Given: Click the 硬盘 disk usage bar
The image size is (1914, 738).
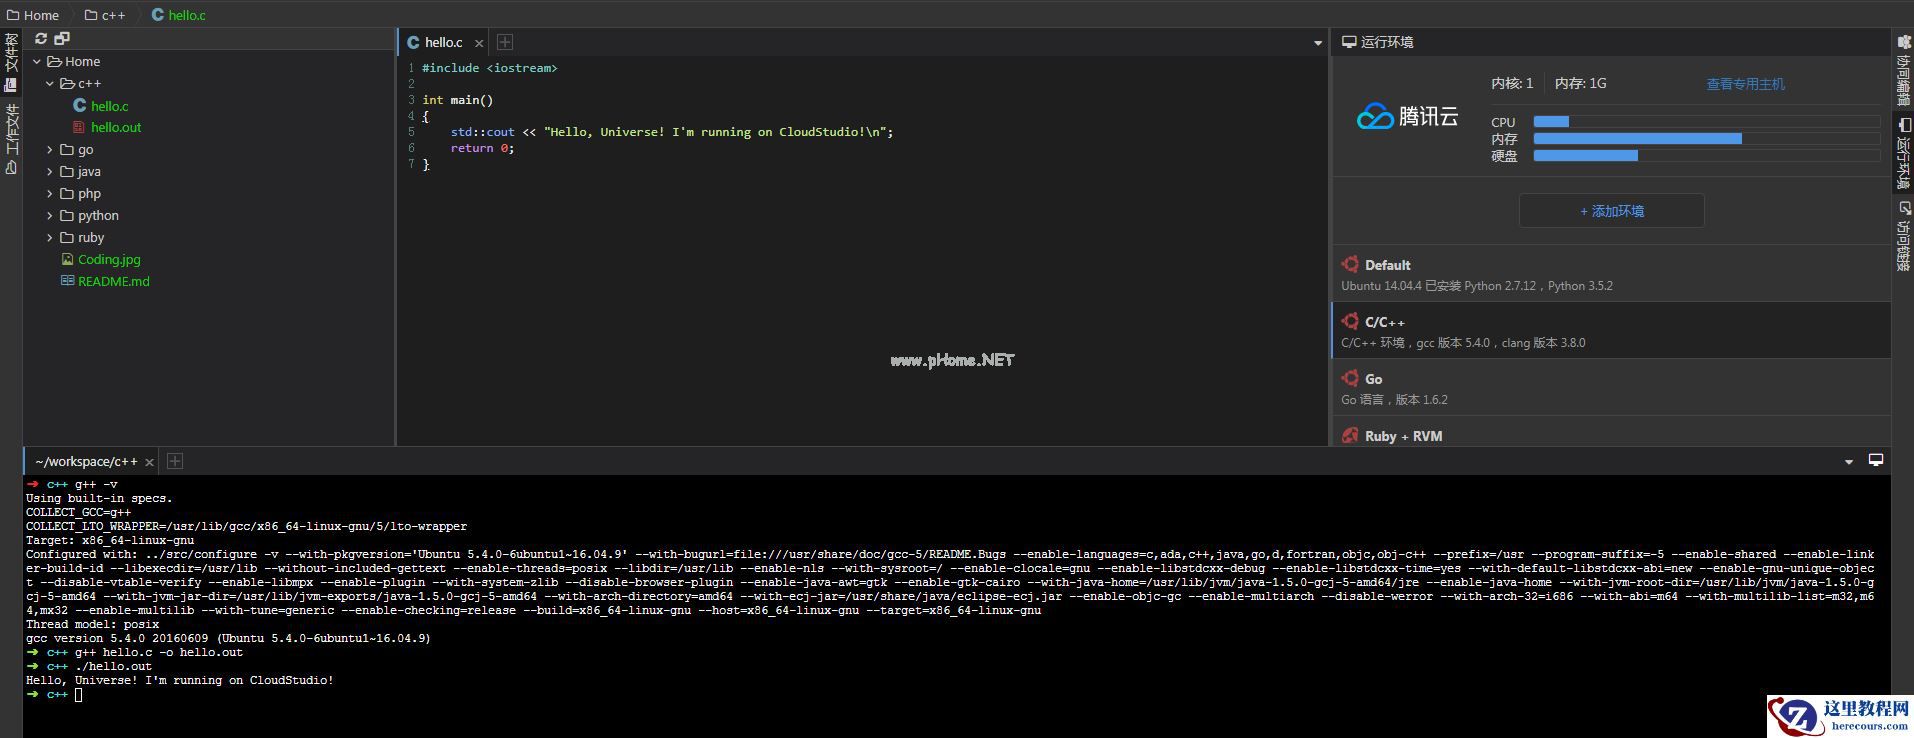Looking at the screenshot, I should pyautogui.click(x=1706, y=155).
